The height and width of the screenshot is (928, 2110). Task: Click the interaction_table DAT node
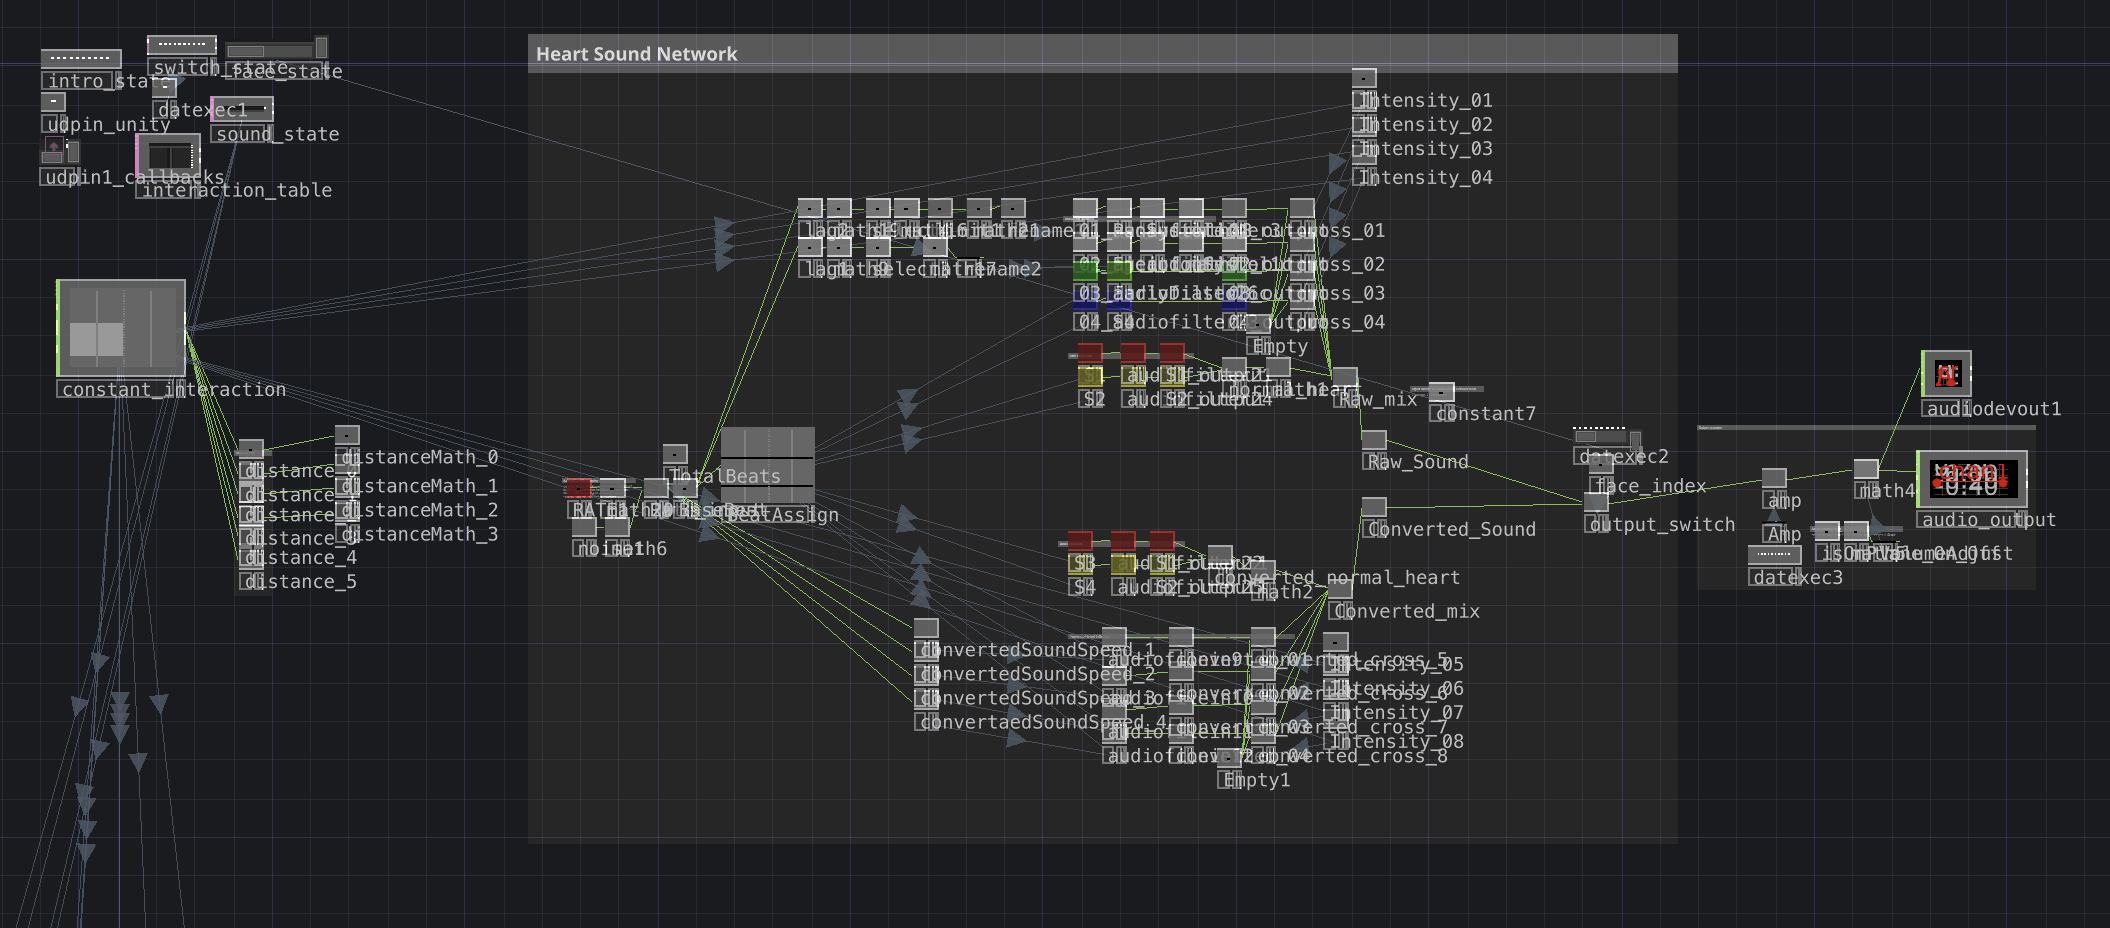(x=169, y=157)
